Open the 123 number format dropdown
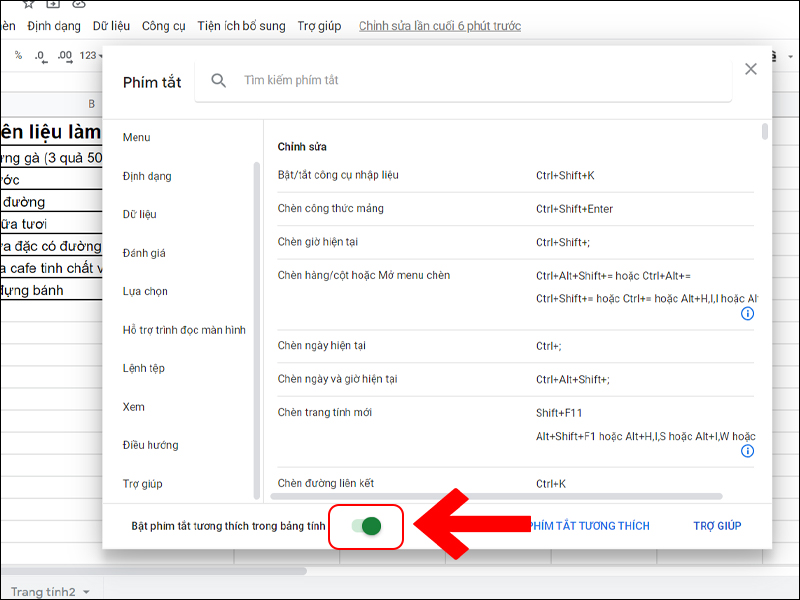This screenshot has width=800, height=600. click(91, 55)
